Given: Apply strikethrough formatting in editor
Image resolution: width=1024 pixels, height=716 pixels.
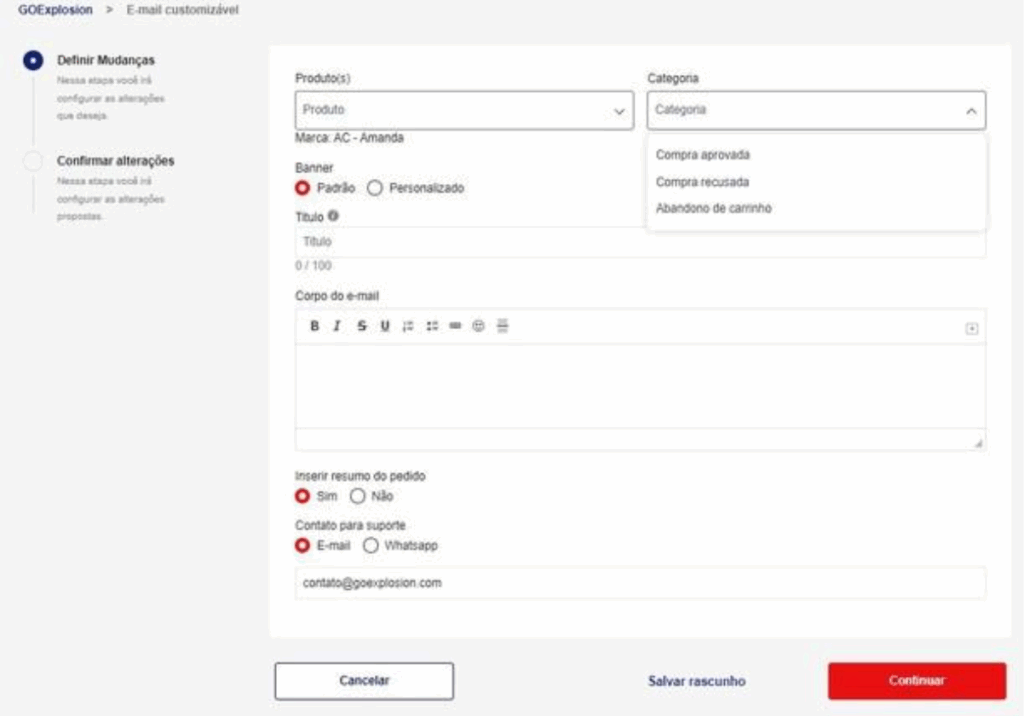Looking at the screenshot, I should click(361, 326).
